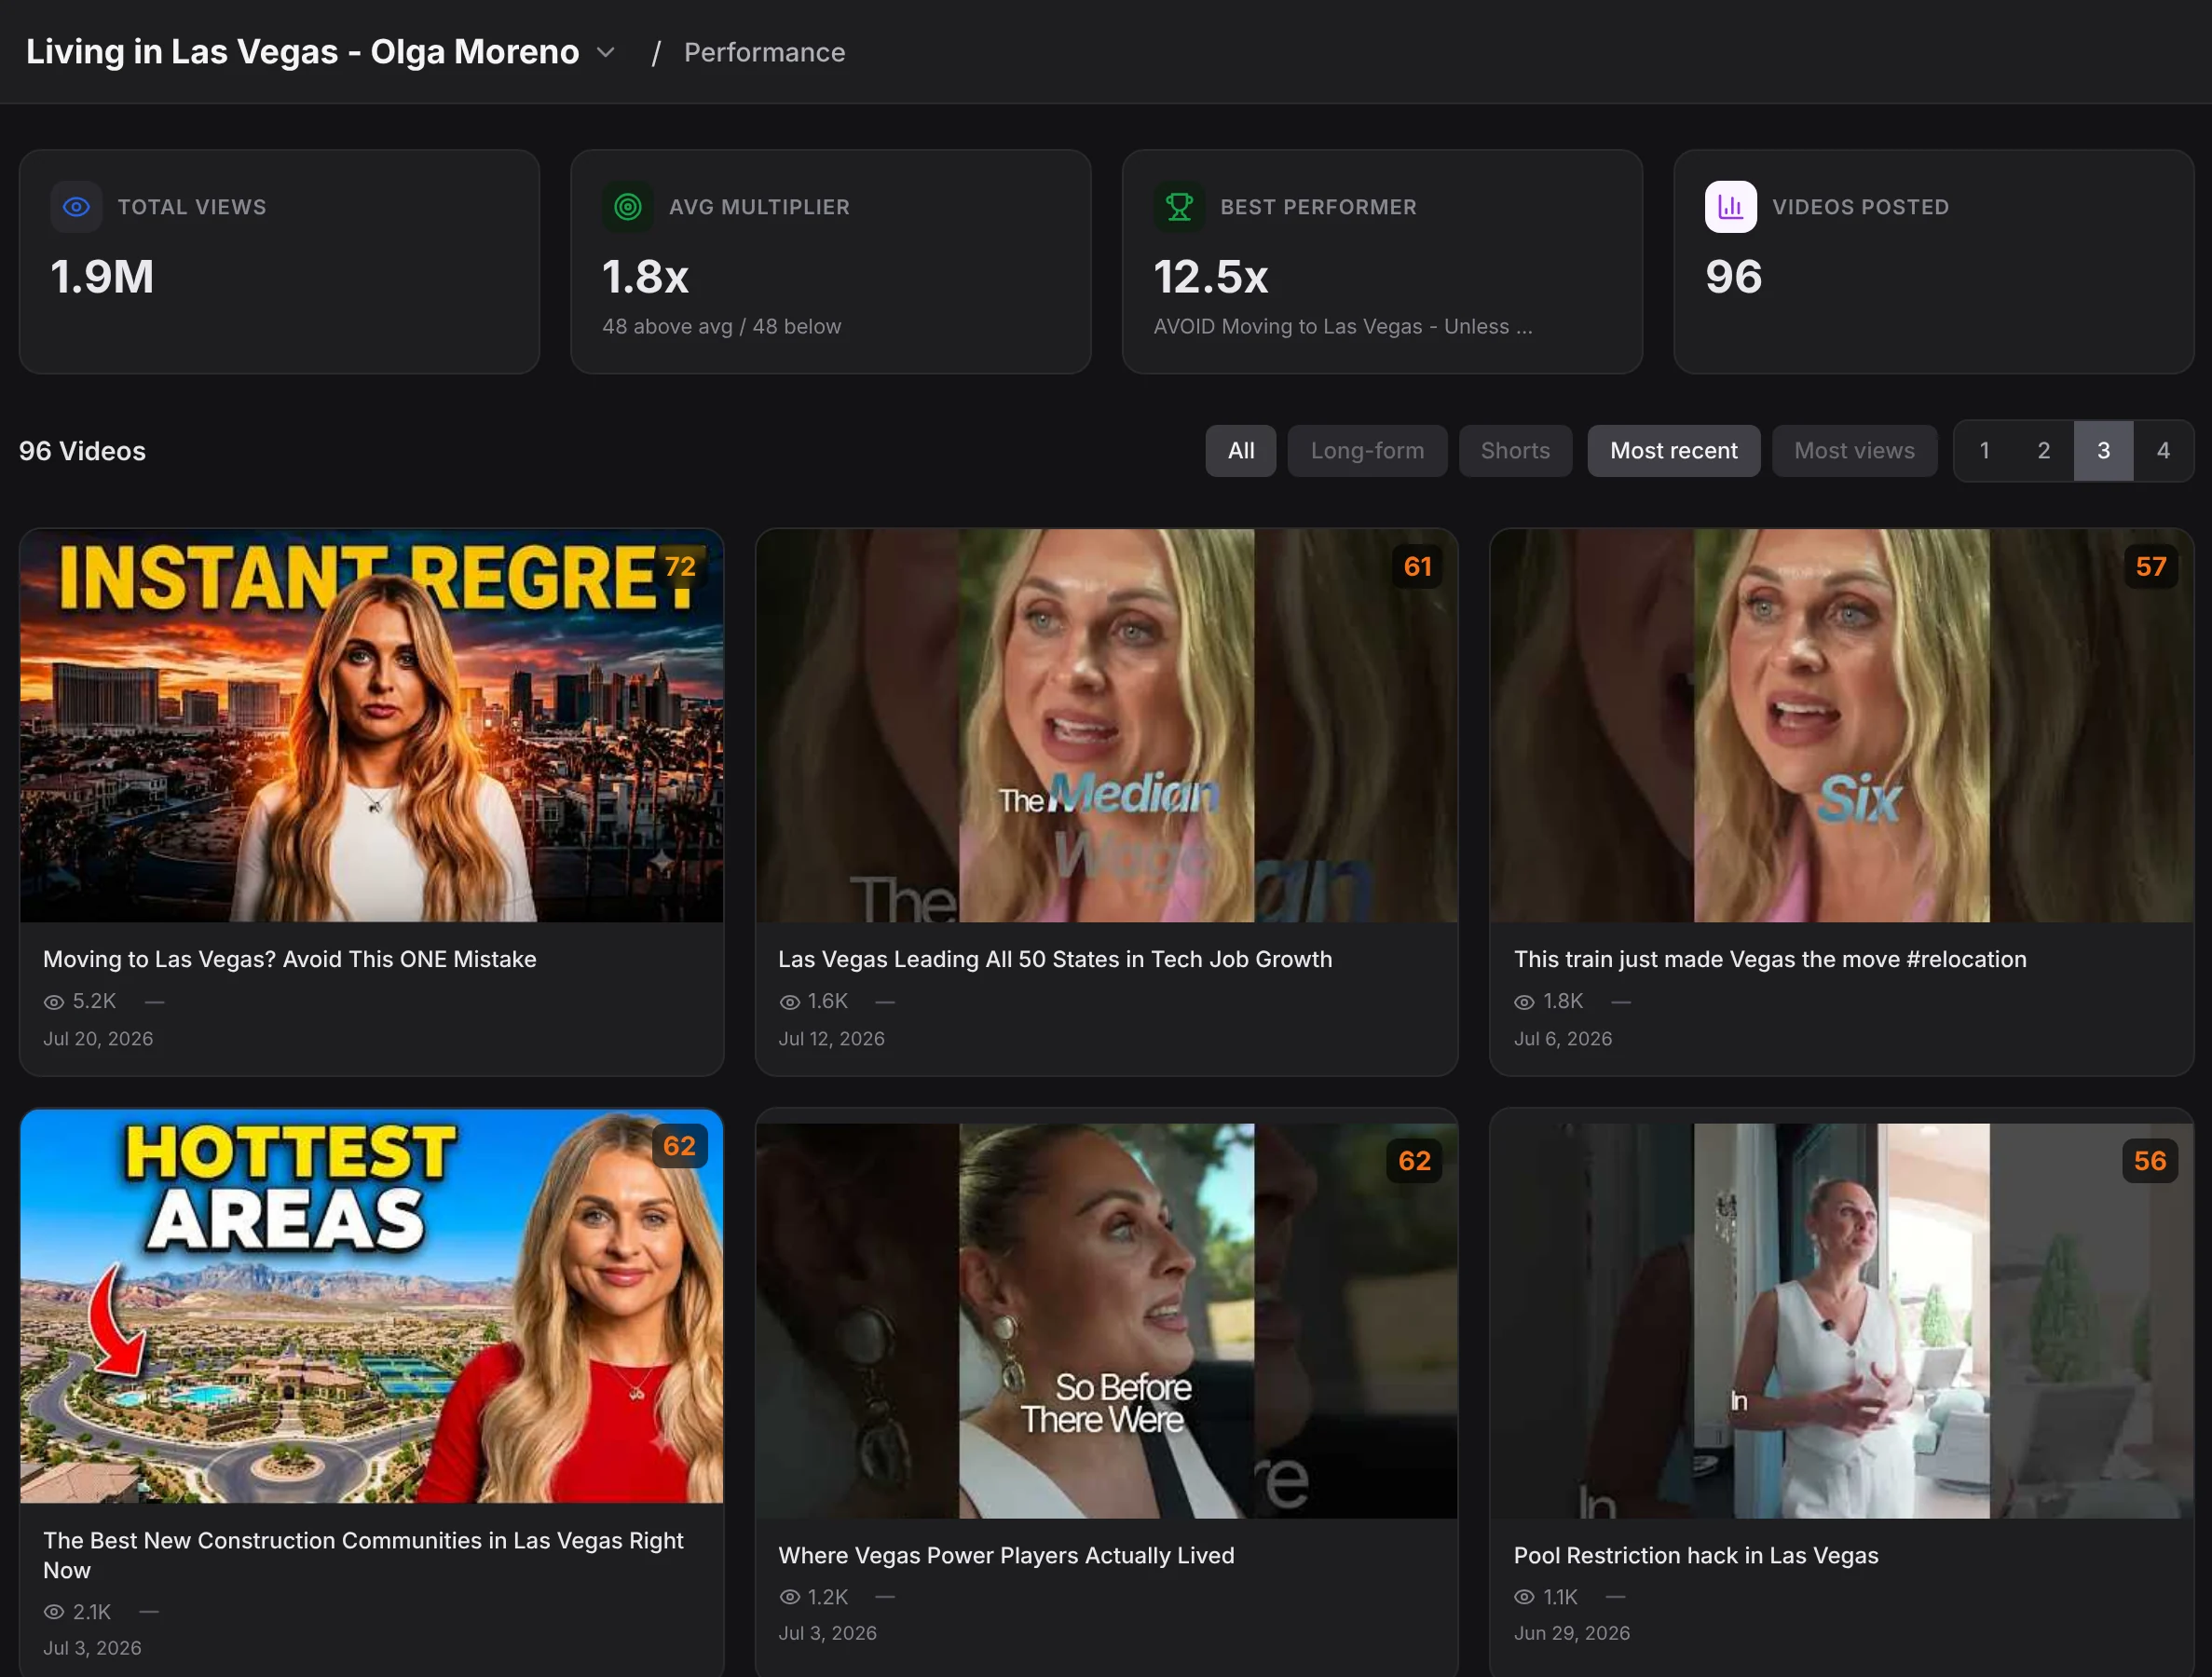Select the All filter

coord(1240,451)
